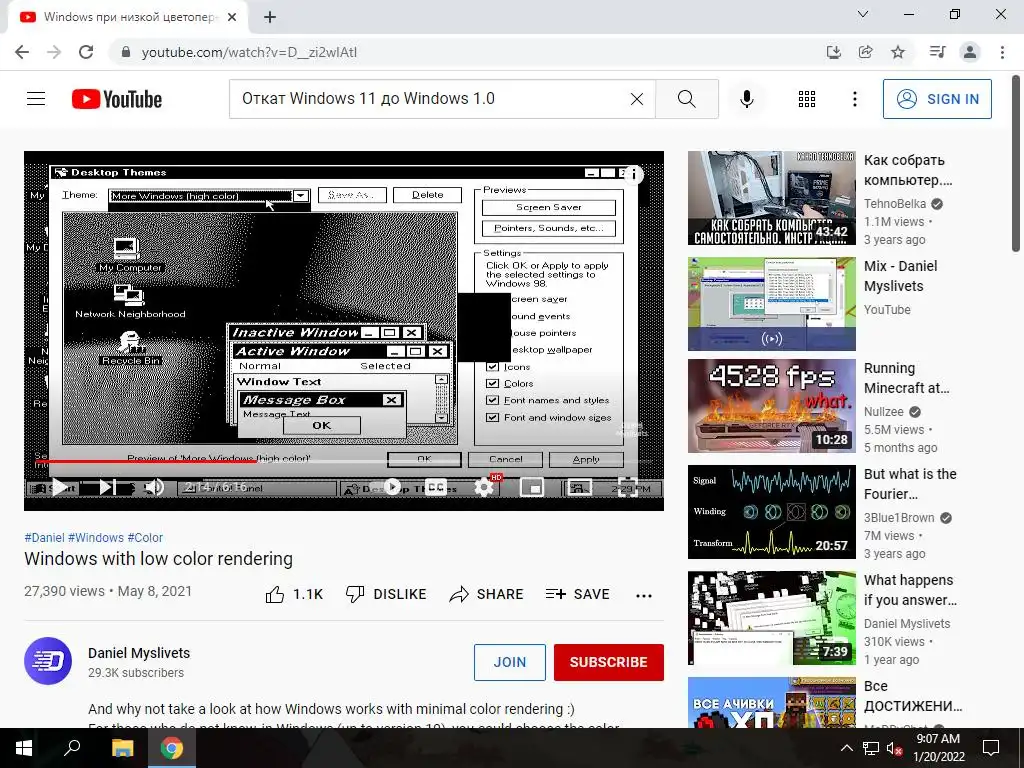Open the #Daniel hashtag link

[44, 537]
